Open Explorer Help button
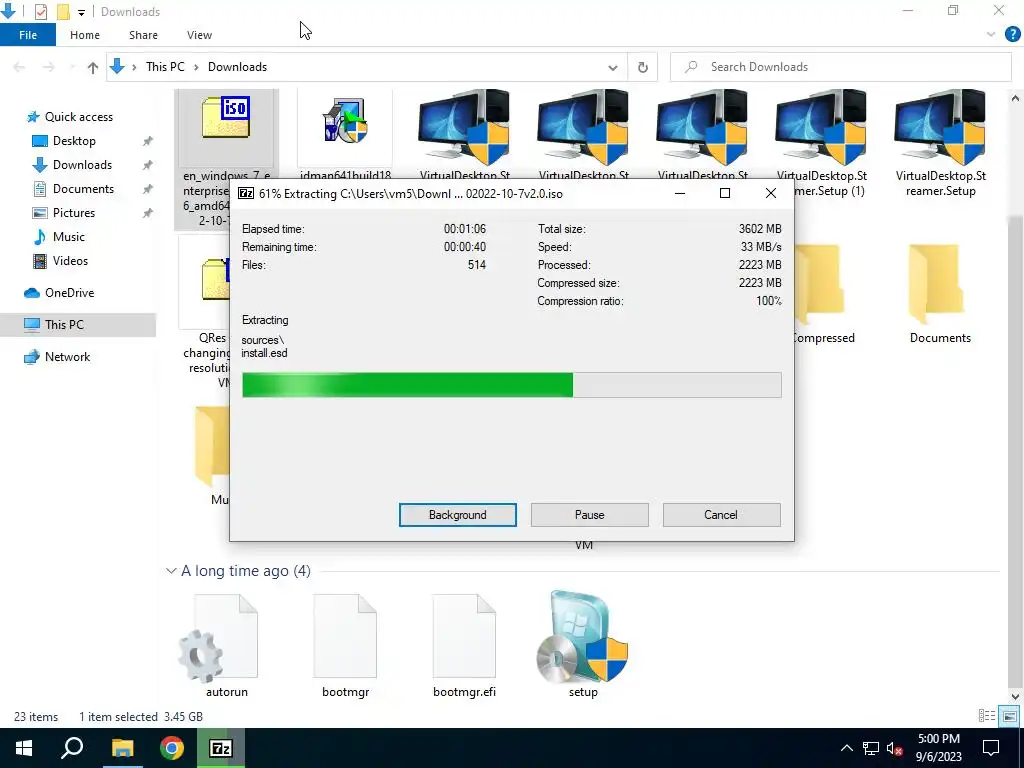Screen dimensions: 1024x768 1012,35
